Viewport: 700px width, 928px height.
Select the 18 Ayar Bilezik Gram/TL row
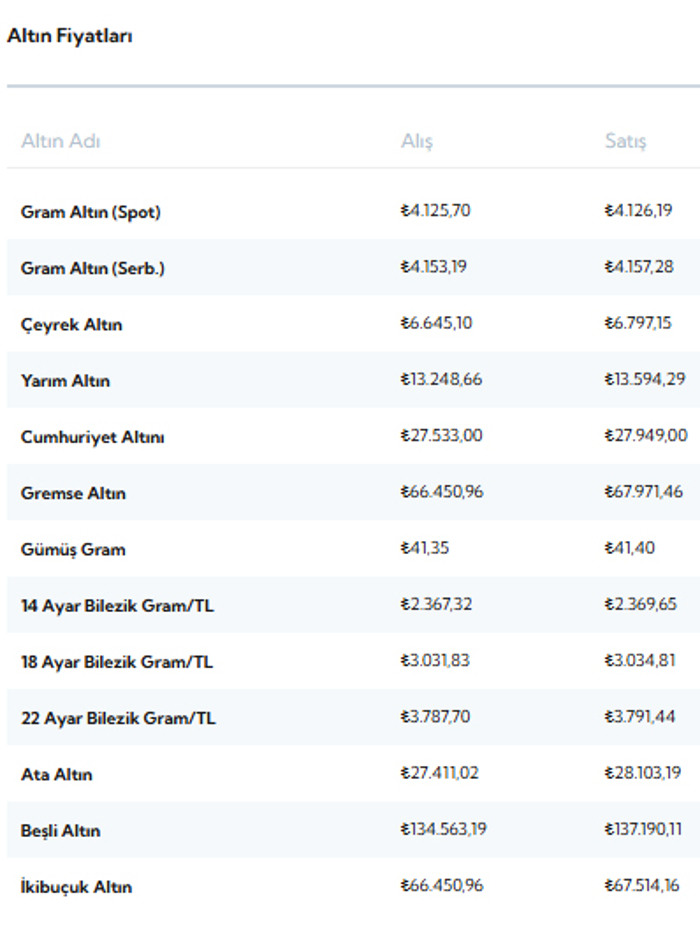pos(353,661)
